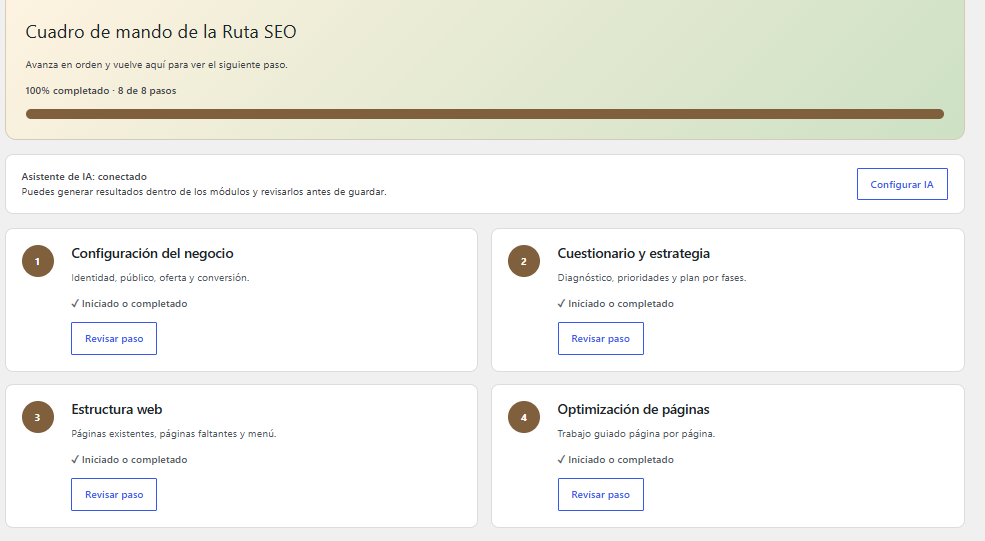Click the SEO route progress bar
985x541 pixels.
(485, 114)
